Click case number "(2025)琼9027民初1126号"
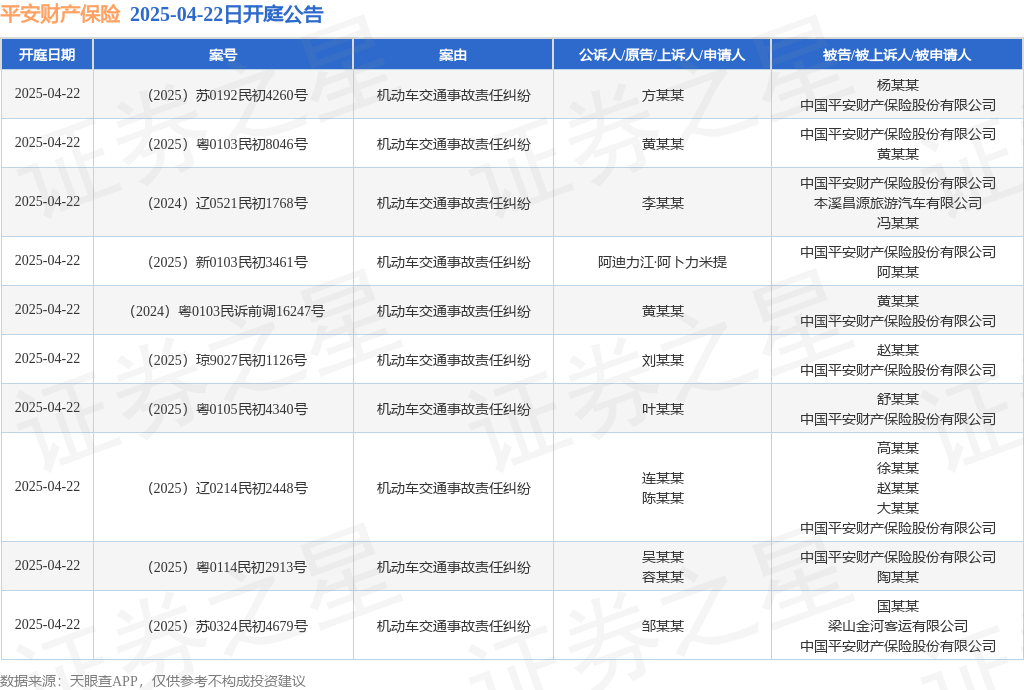1024x690 pixels. [x=227, y=360]
